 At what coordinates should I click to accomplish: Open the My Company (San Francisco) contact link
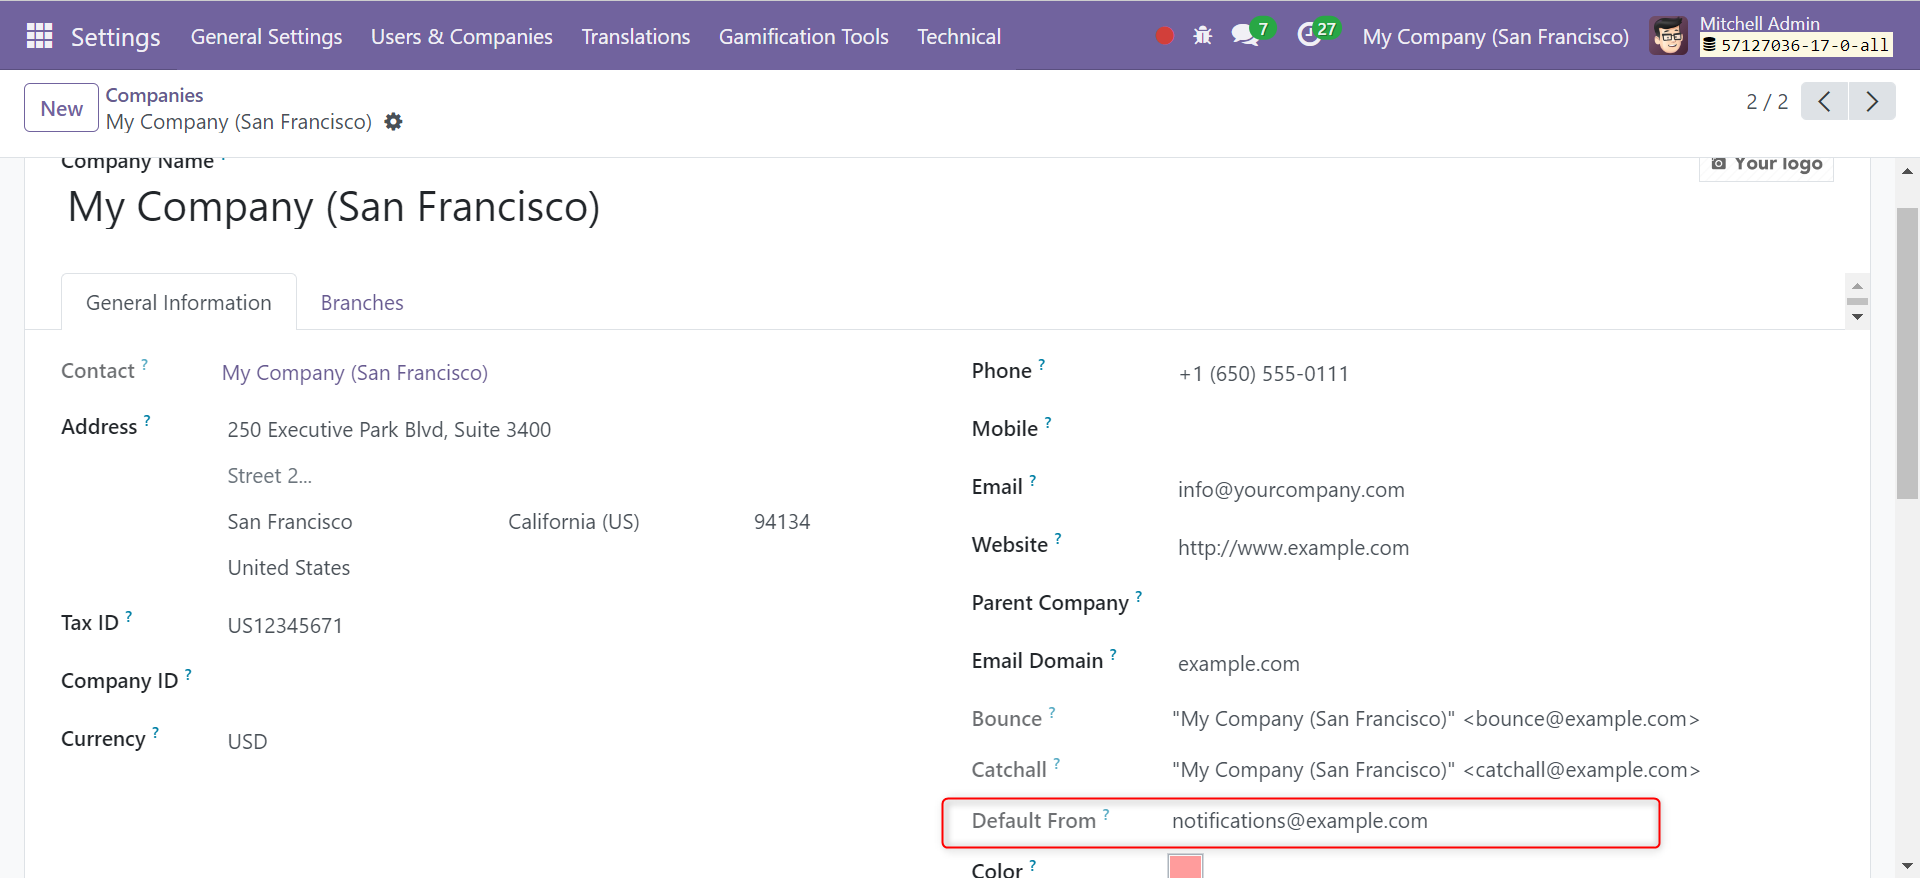pyautogui.click(x=355, y=373)
